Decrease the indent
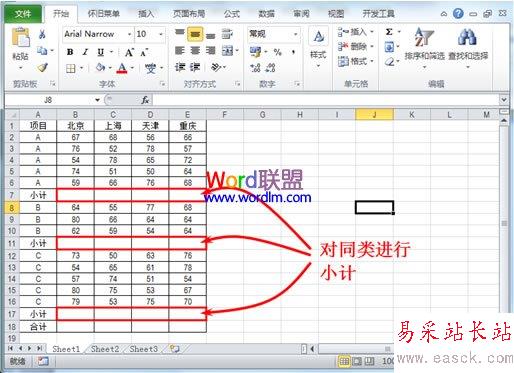The width and height of the screenshot is (514, 373). (180, 67)
